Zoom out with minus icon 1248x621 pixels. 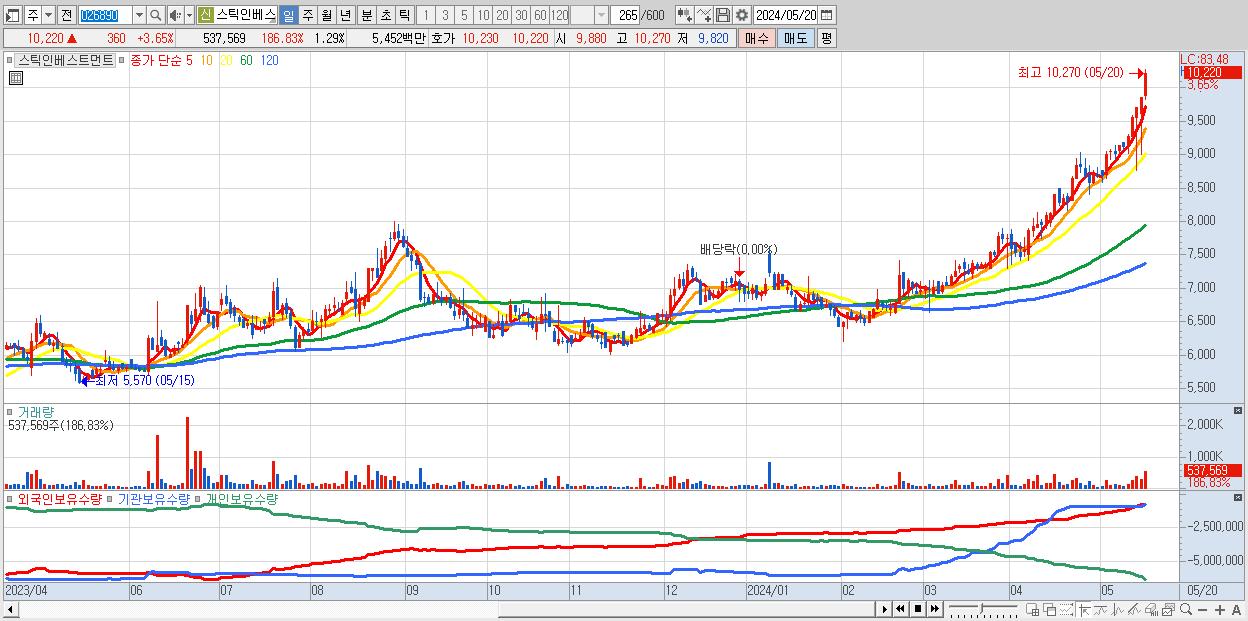(x=1202, y=610)
